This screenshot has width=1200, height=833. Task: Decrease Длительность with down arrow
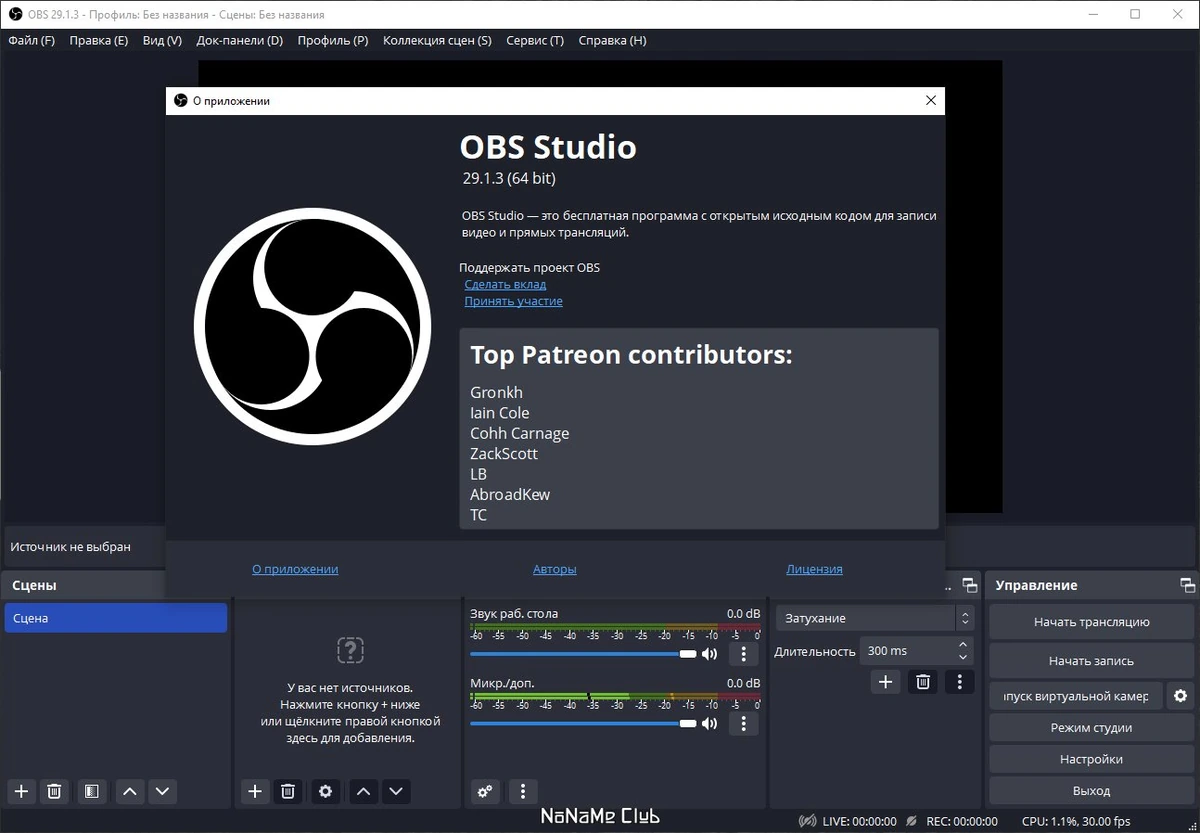963,657
